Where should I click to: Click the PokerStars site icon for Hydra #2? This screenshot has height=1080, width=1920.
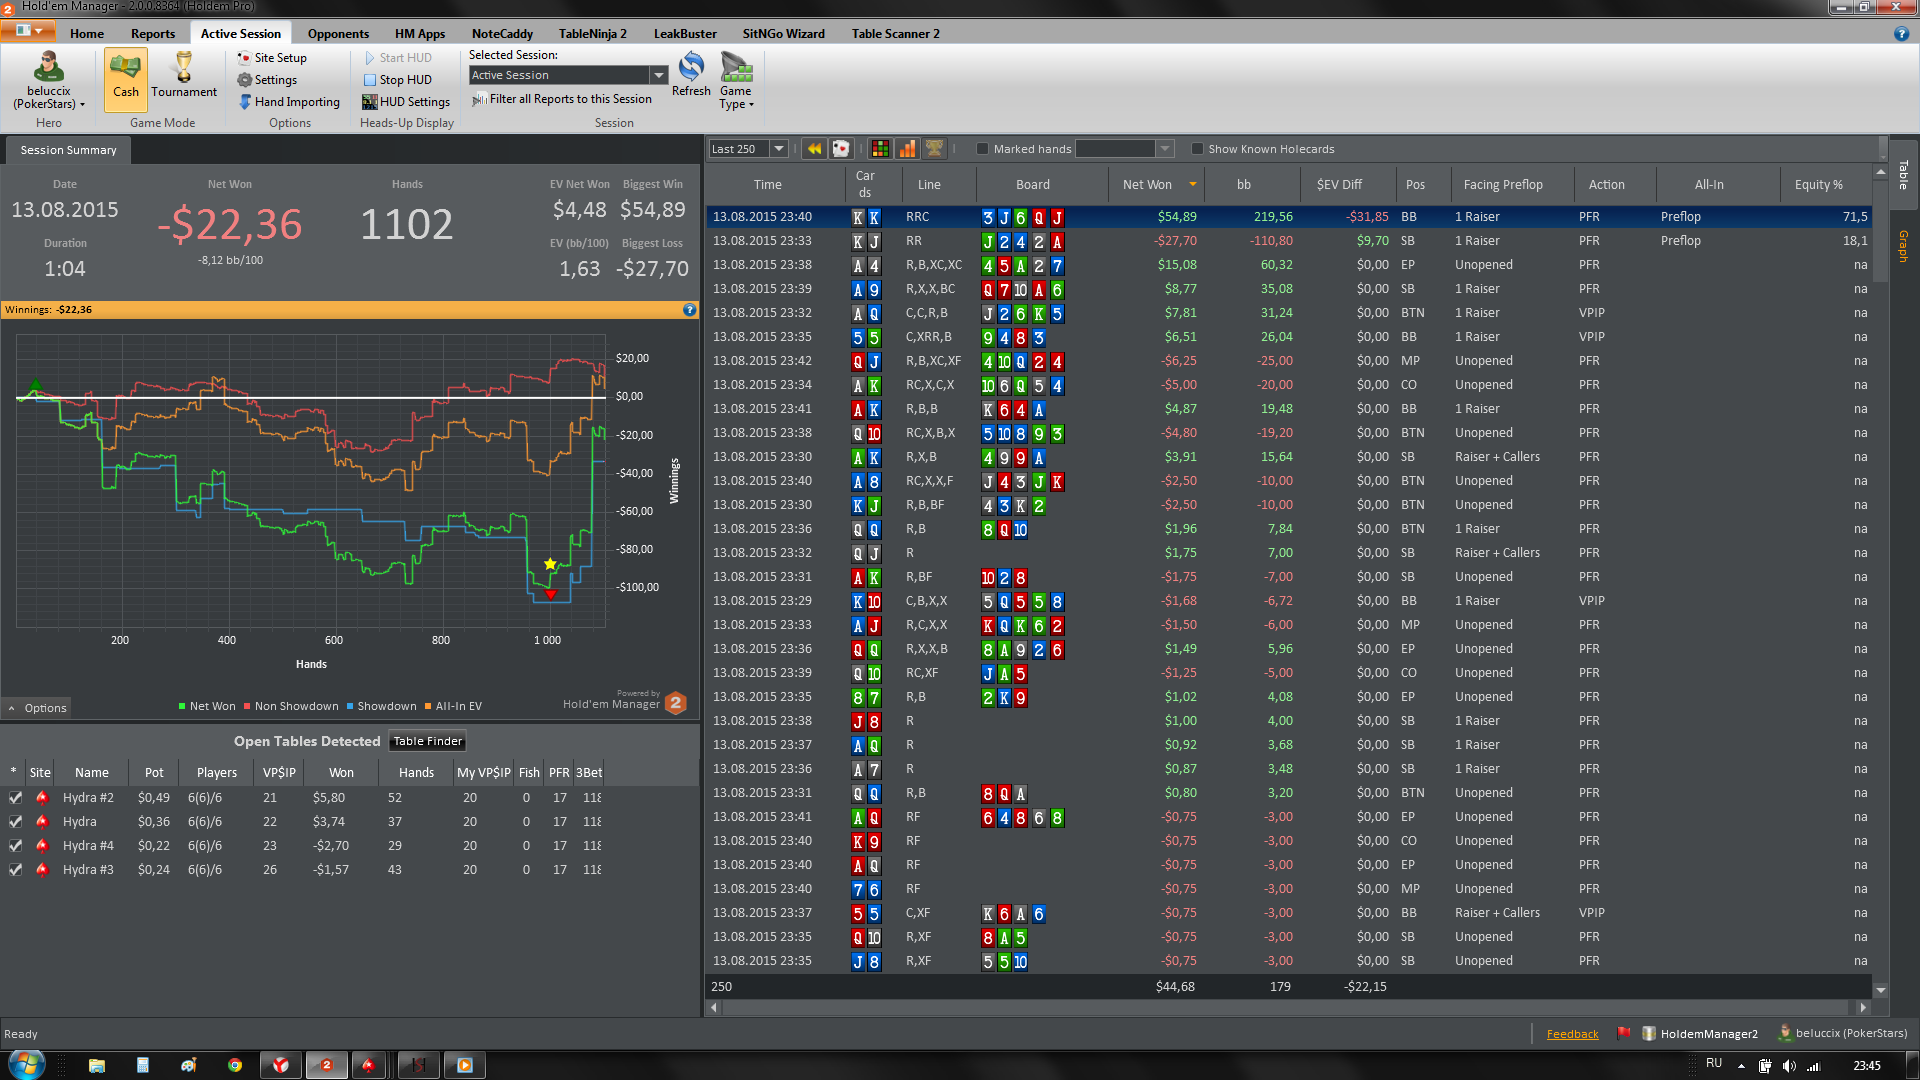pyautogui.click(x=42, y=798)
